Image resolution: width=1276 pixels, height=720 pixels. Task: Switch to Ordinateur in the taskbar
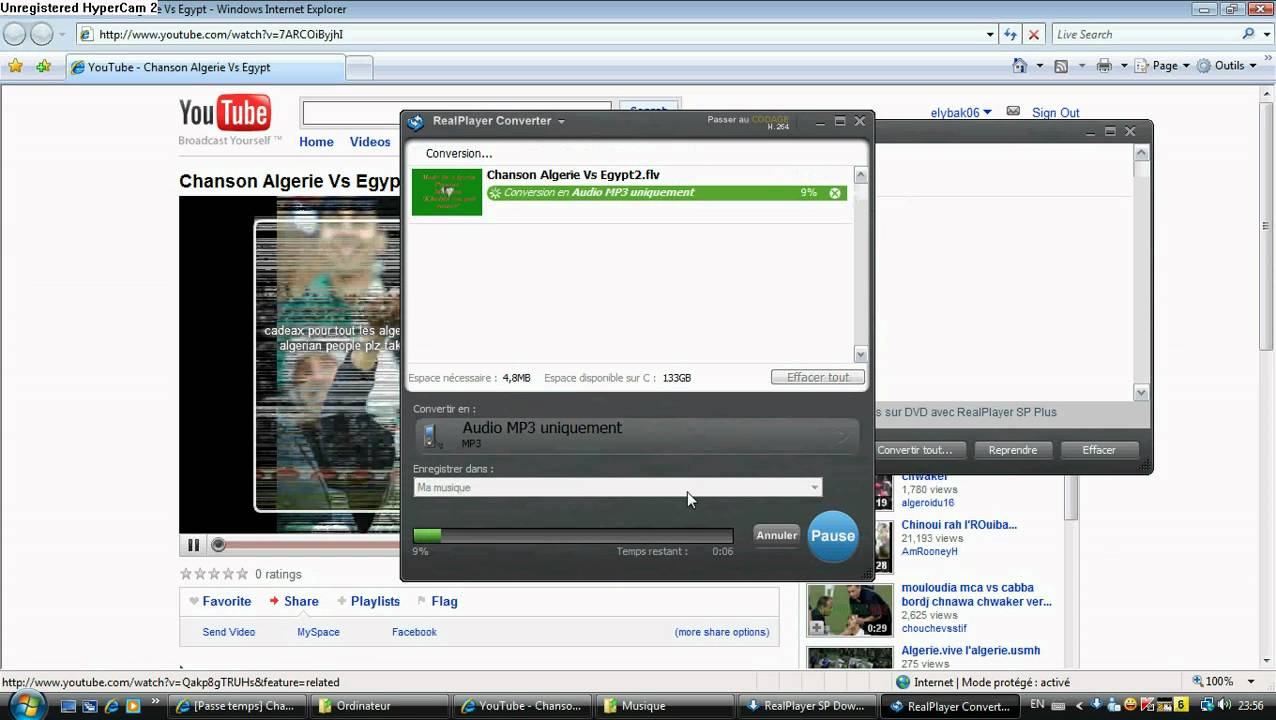pyautogui.click(x=380, y=706)
